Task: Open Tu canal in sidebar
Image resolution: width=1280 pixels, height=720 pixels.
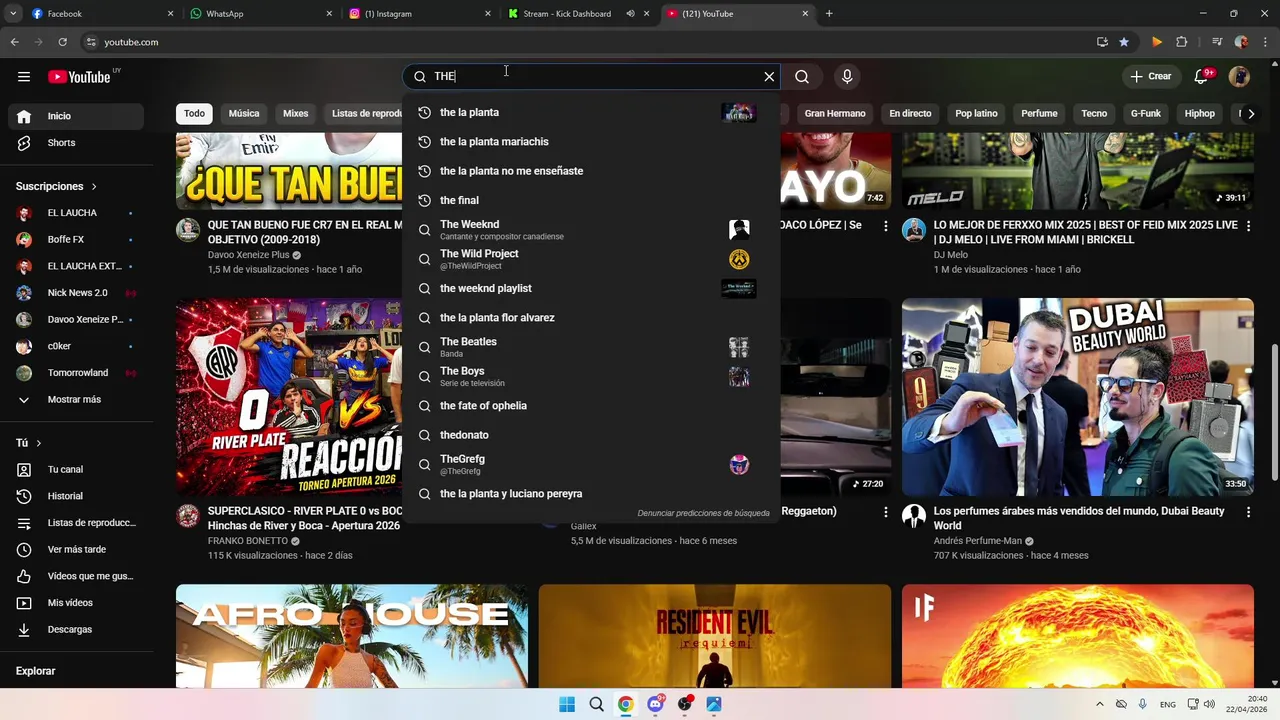Action: coord(76,470)
